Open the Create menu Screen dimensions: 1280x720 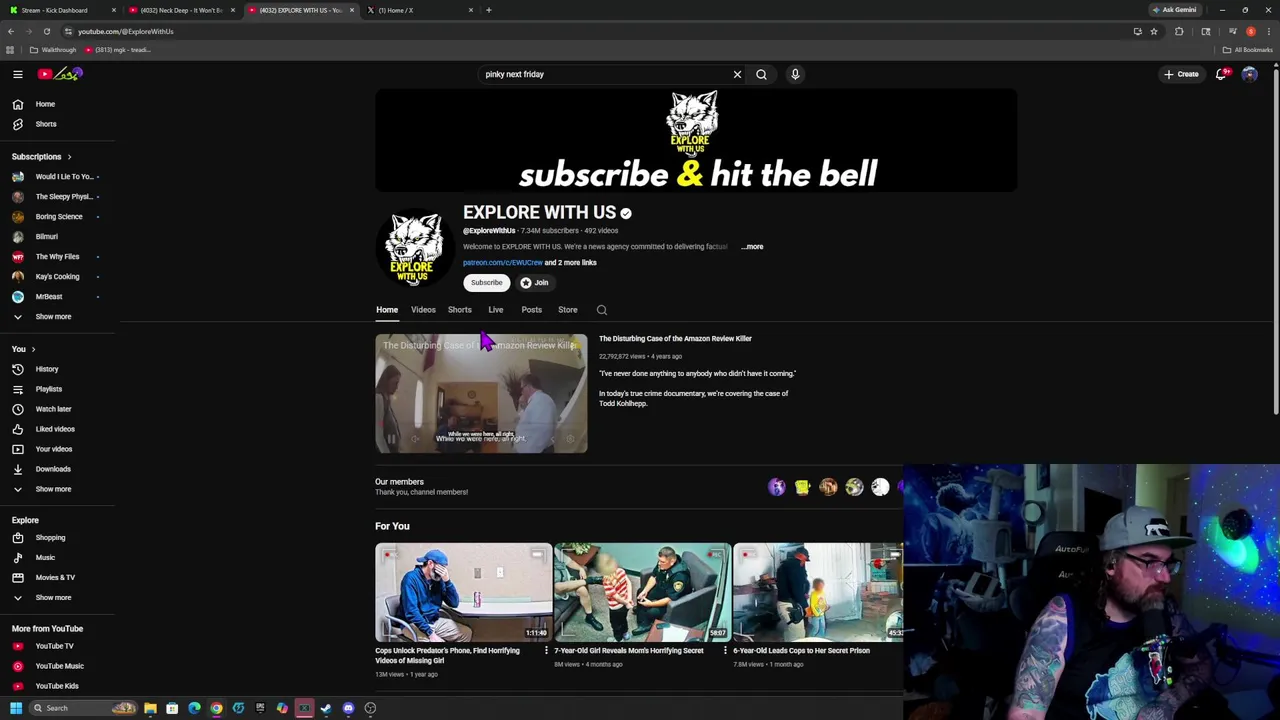(x=1180, y=74)
